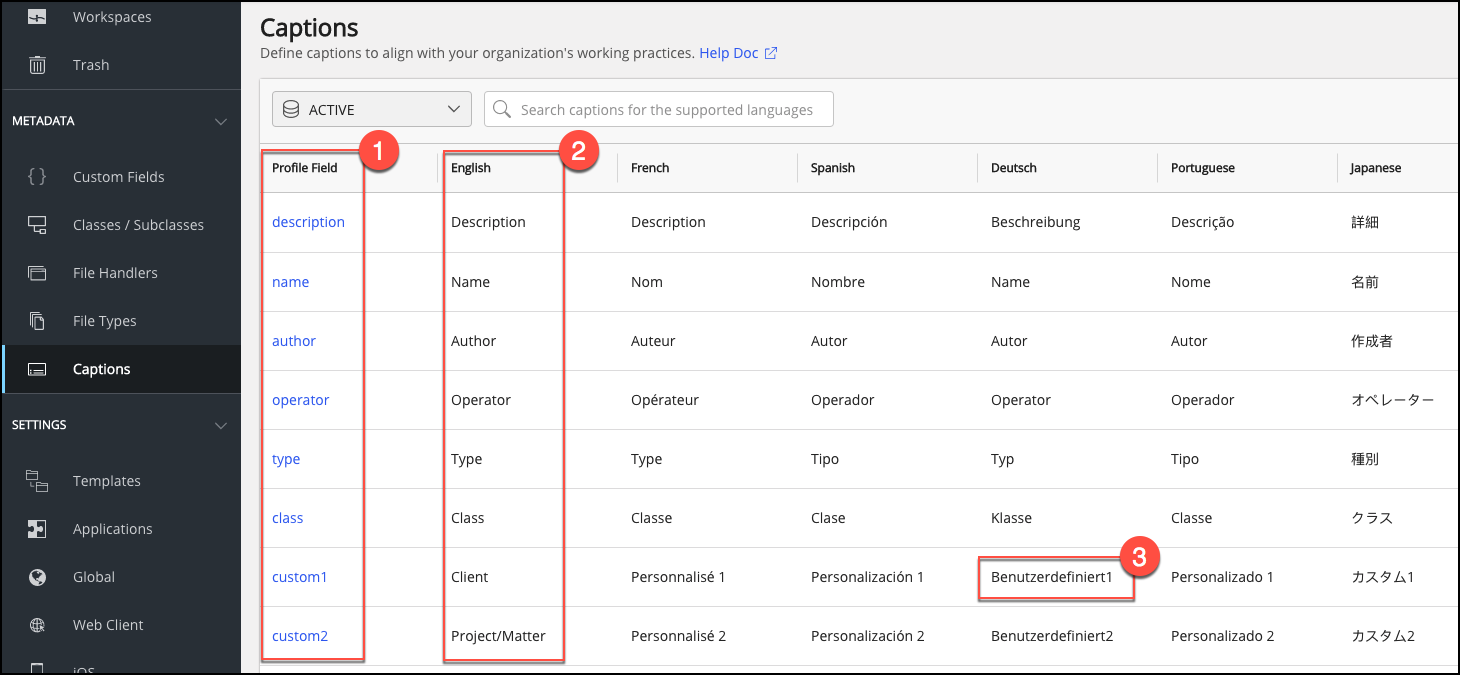
Task: Open the Help Doc link
Action: 730,52
